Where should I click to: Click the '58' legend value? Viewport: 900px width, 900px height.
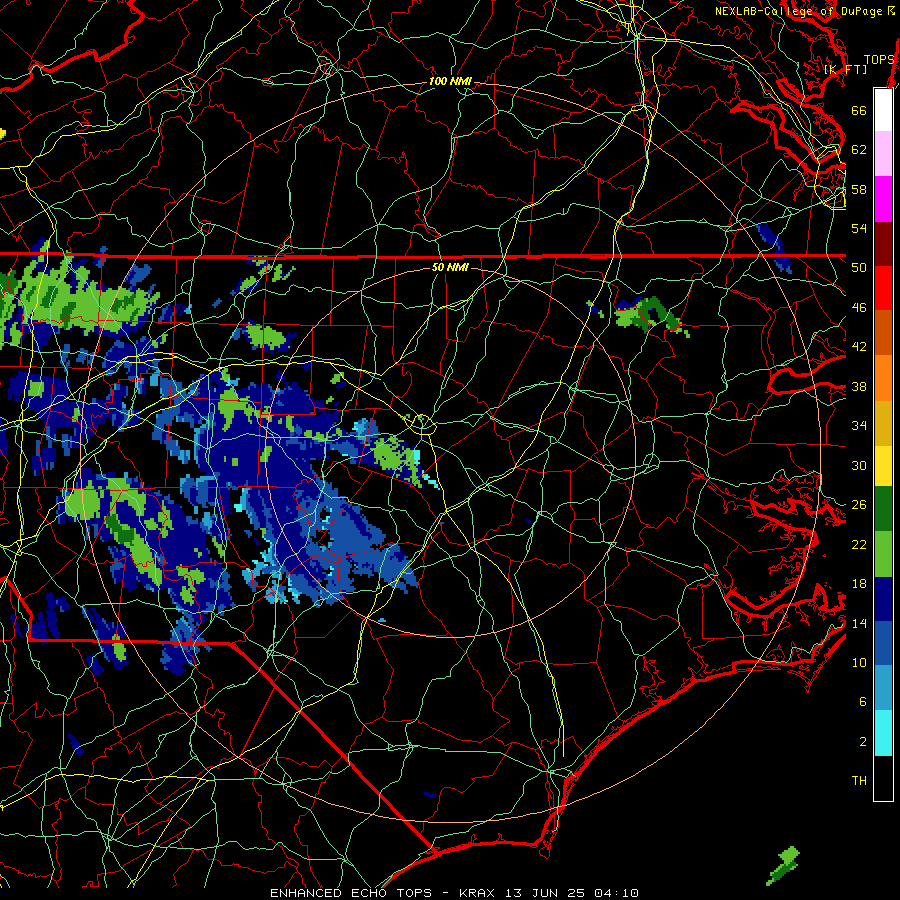(859, 189)
